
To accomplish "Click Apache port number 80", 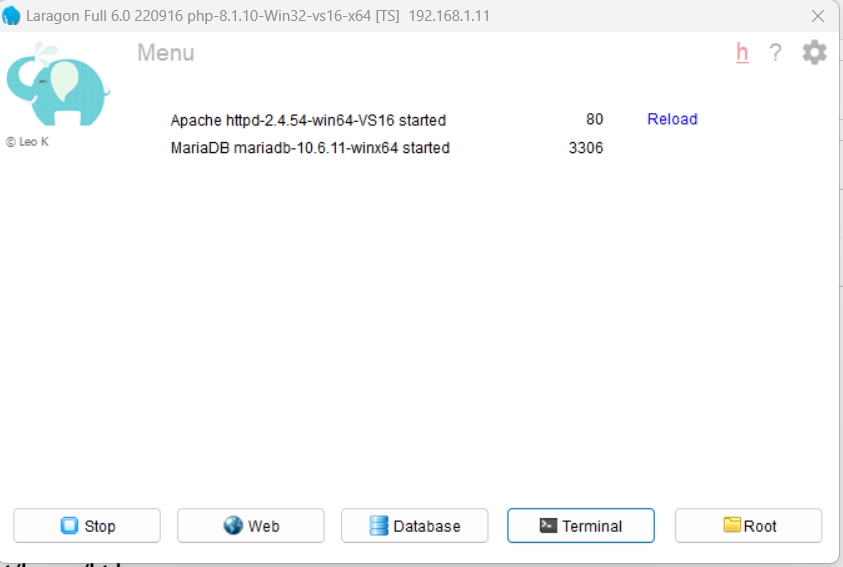I will pos(594,119).
